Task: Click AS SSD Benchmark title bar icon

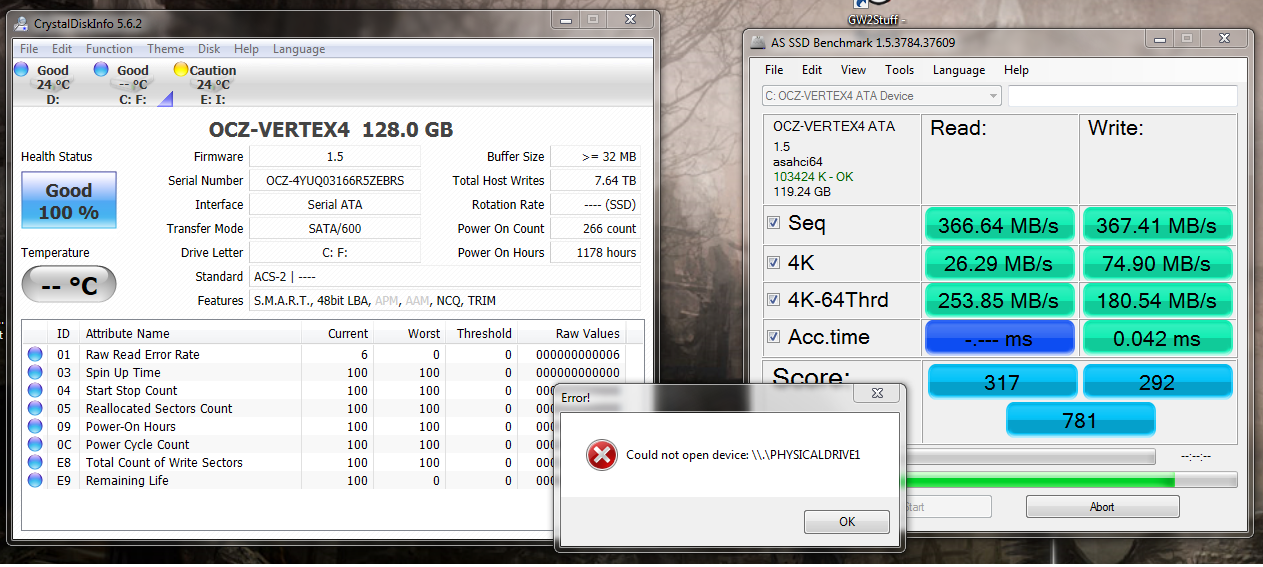Action: tap(757, 42)
